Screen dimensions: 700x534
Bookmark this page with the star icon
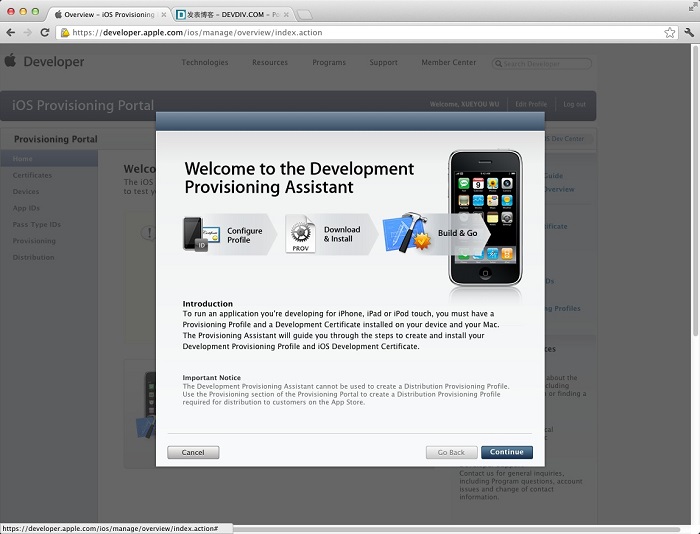(x=669, y=33)
